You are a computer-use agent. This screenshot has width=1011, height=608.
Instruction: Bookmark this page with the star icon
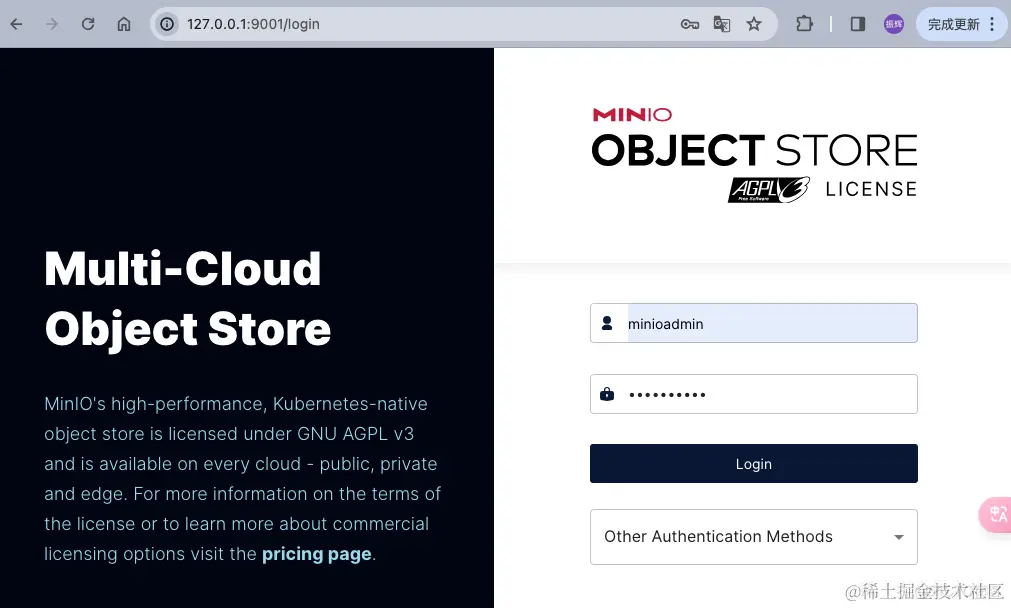[x=754, y=25]
